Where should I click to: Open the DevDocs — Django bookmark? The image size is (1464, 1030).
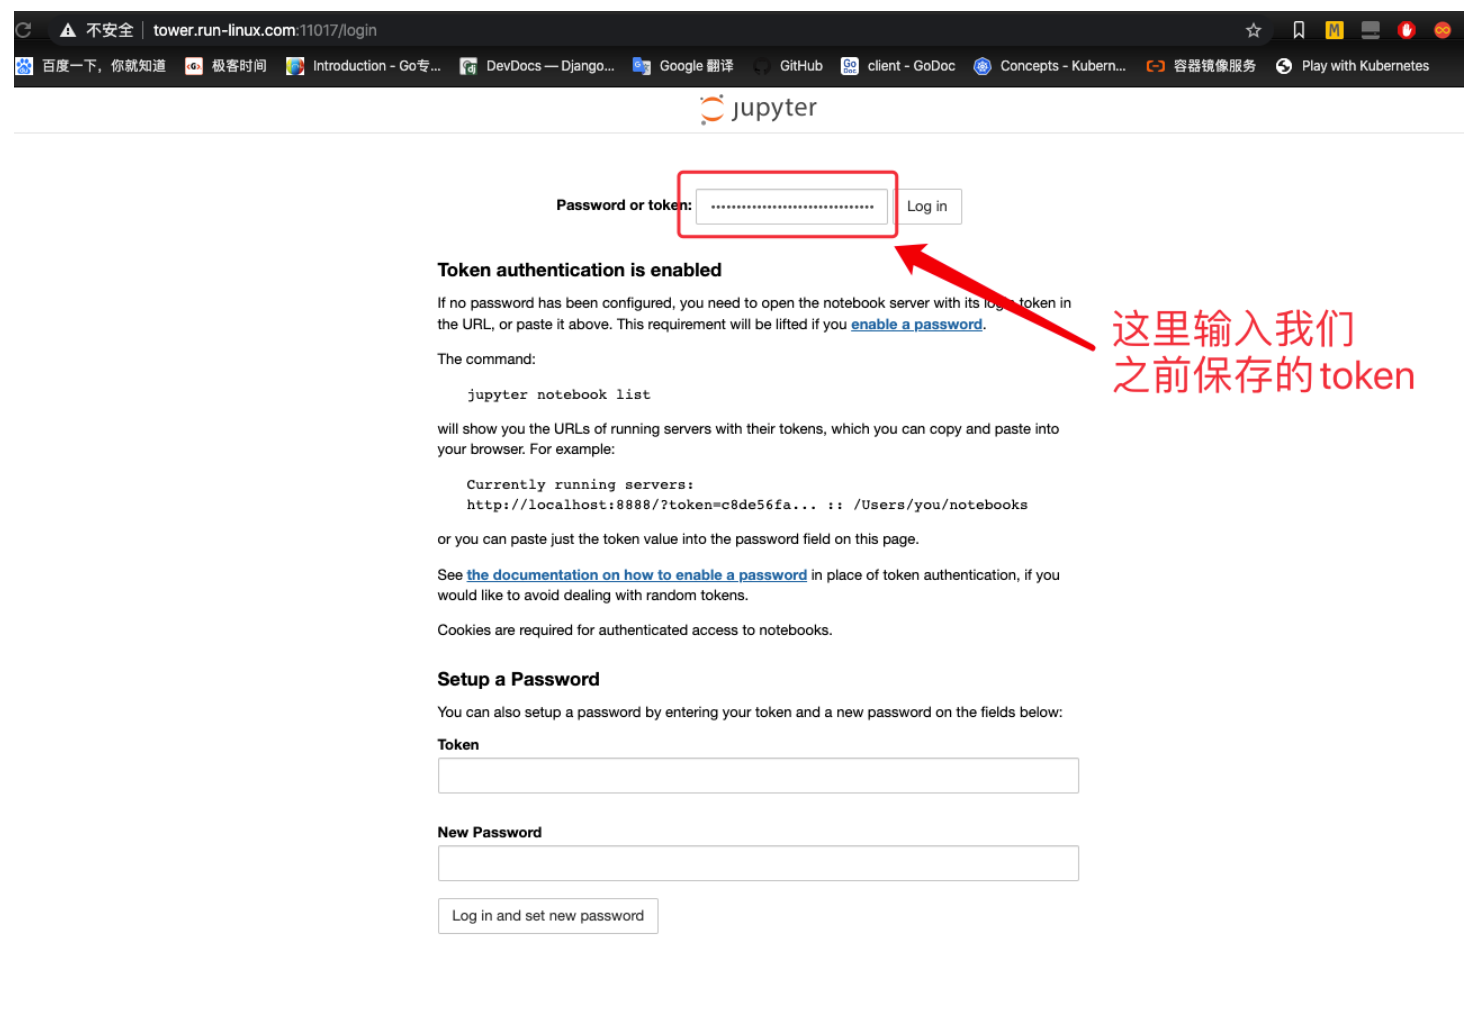tap(537, 66)
